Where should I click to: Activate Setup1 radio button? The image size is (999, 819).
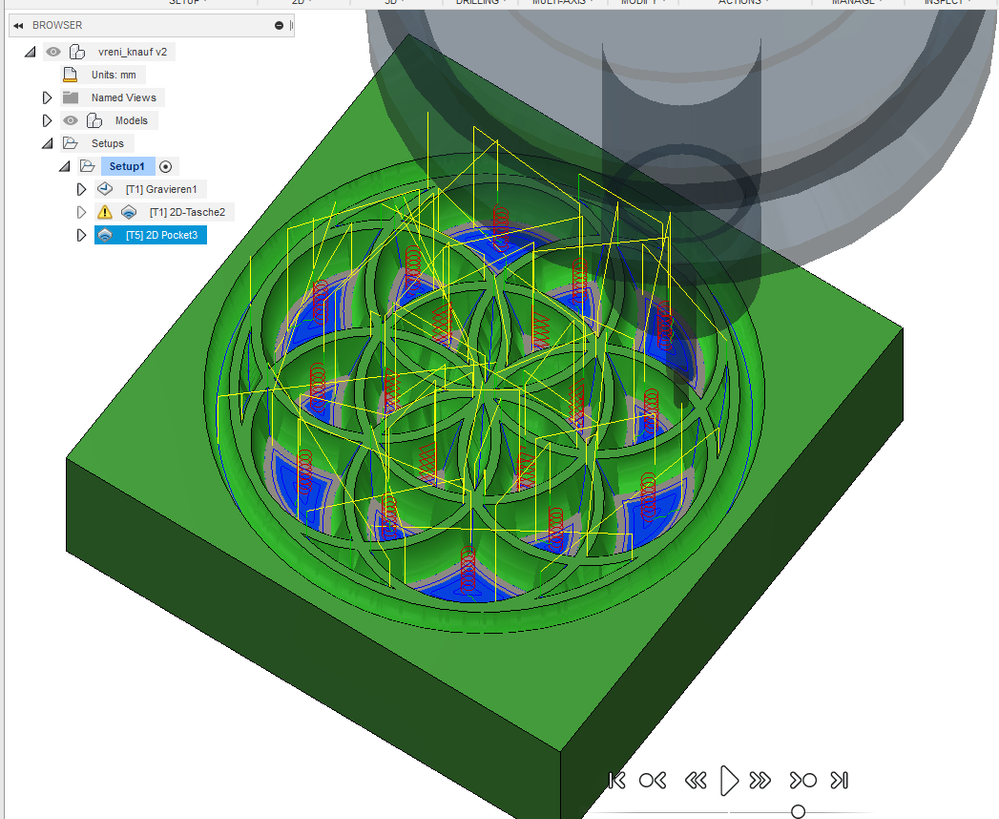click(x=166, y=166)
